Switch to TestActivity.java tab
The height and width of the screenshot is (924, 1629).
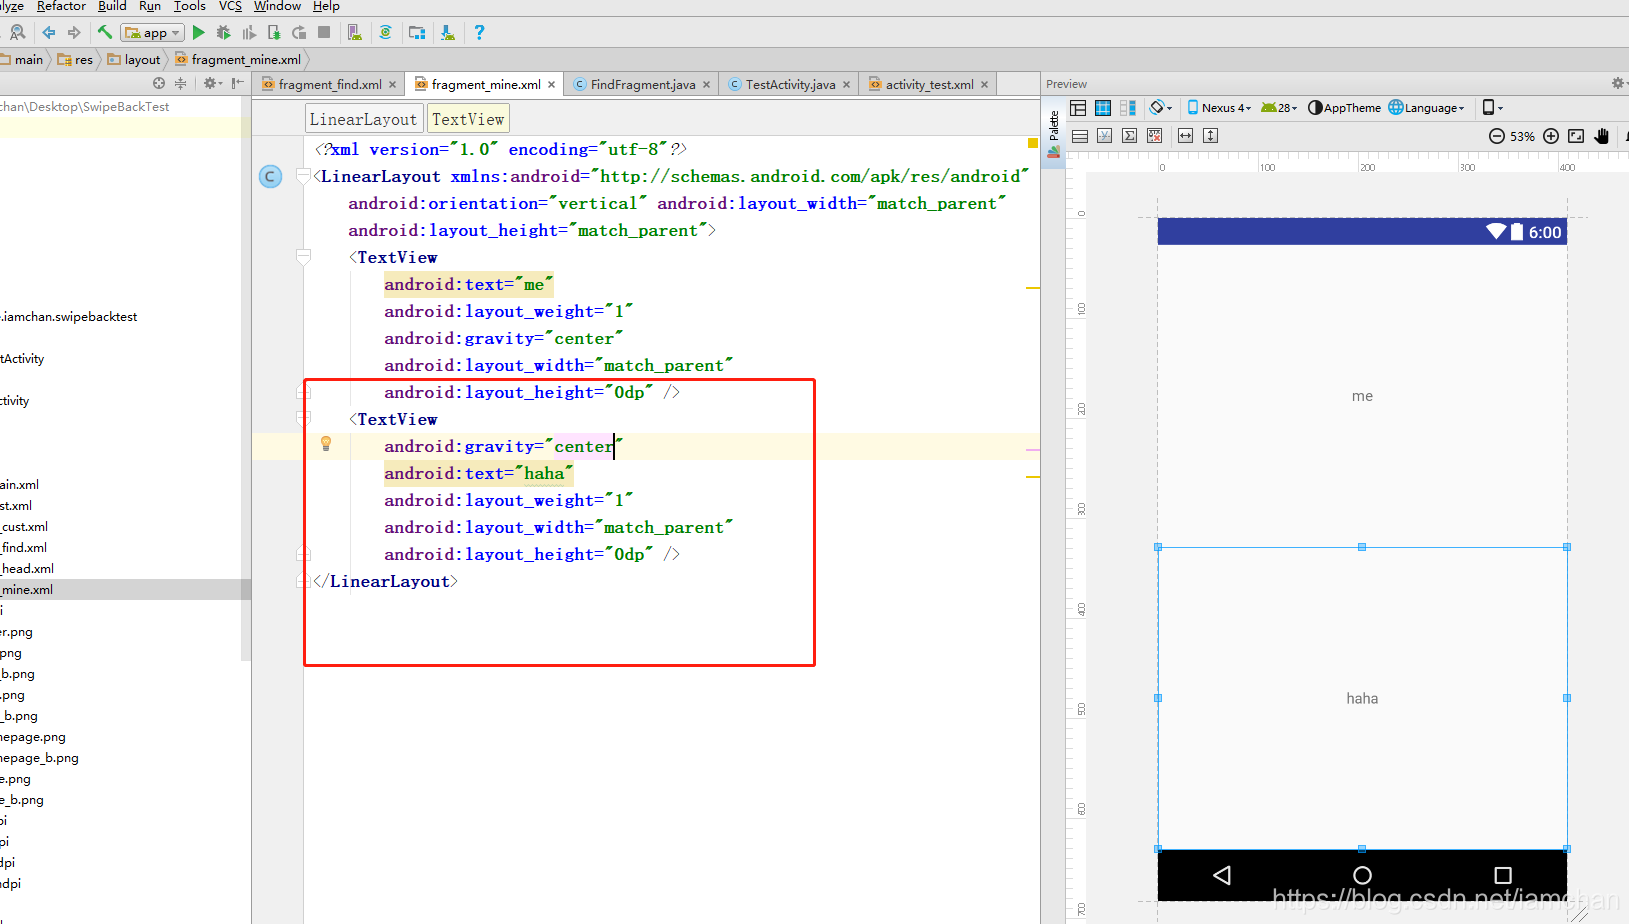pyautogui.click(x=789, y=84)
